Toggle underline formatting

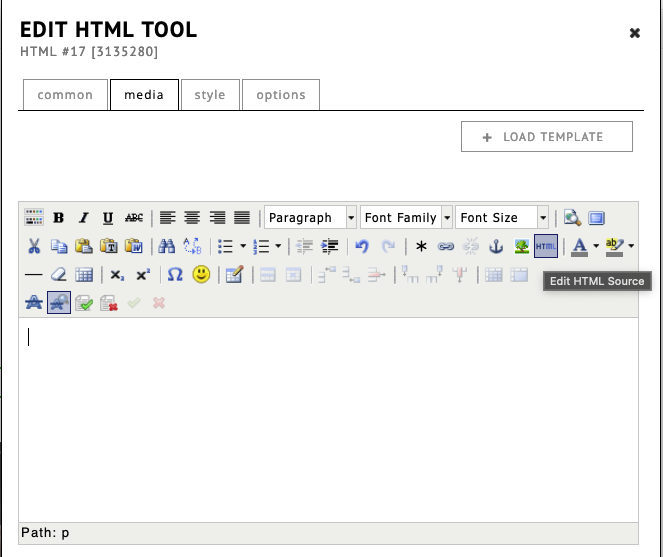[x=108, y=218]
